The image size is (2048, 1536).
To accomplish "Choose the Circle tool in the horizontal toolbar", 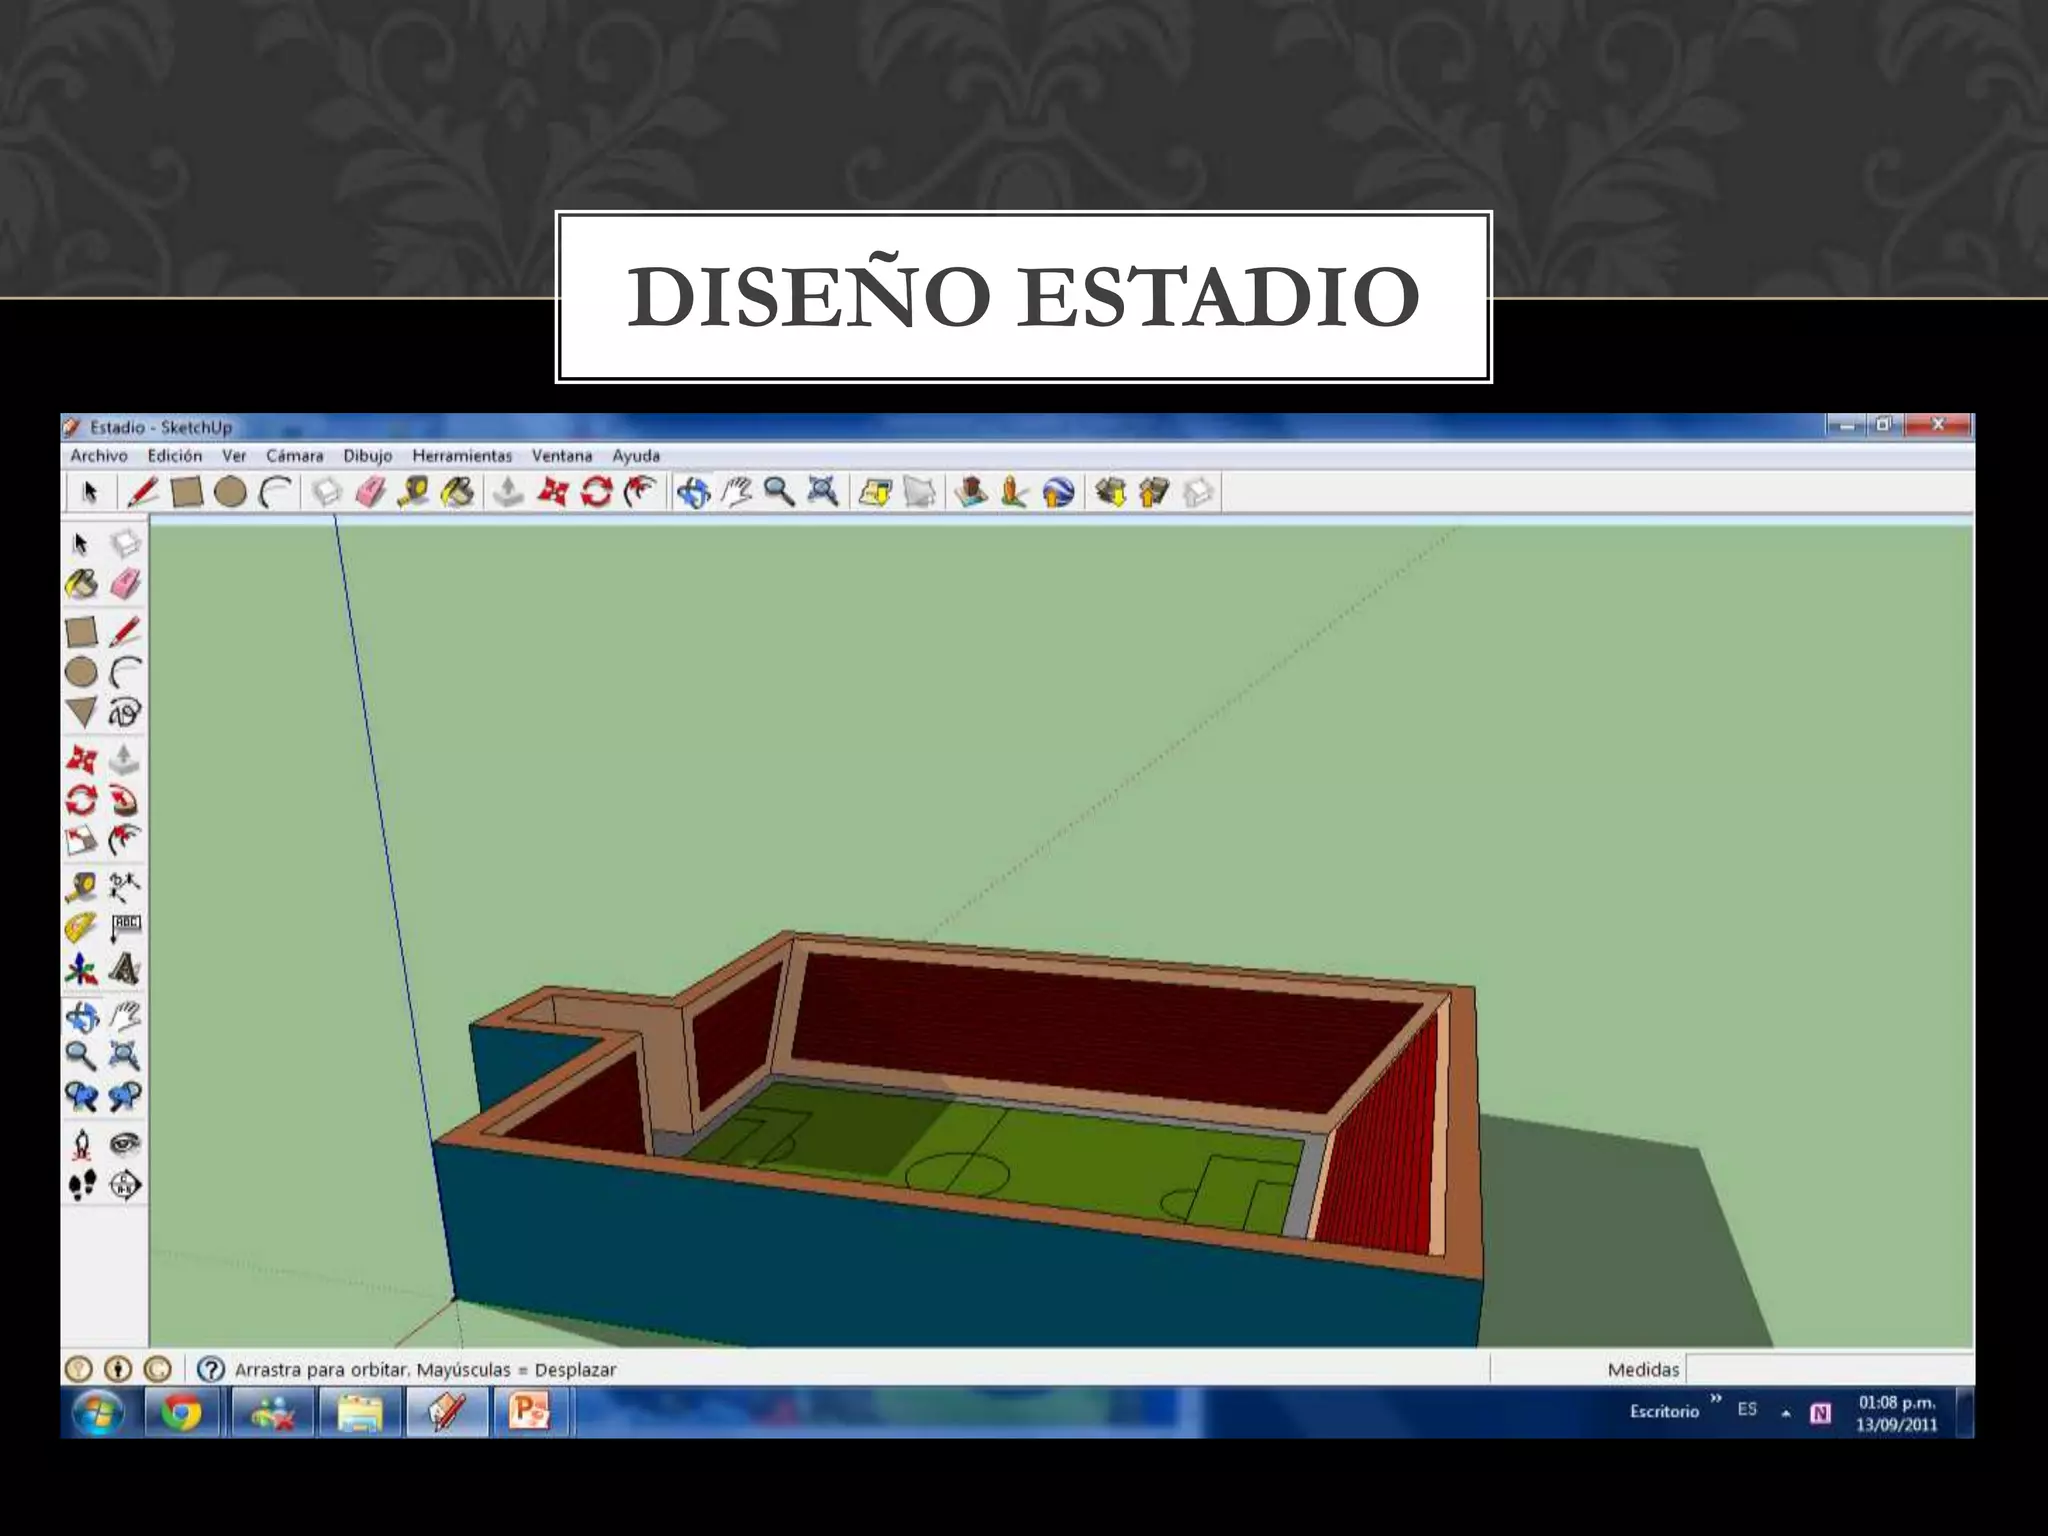I will pyautogui.click(x=231, y=492).
